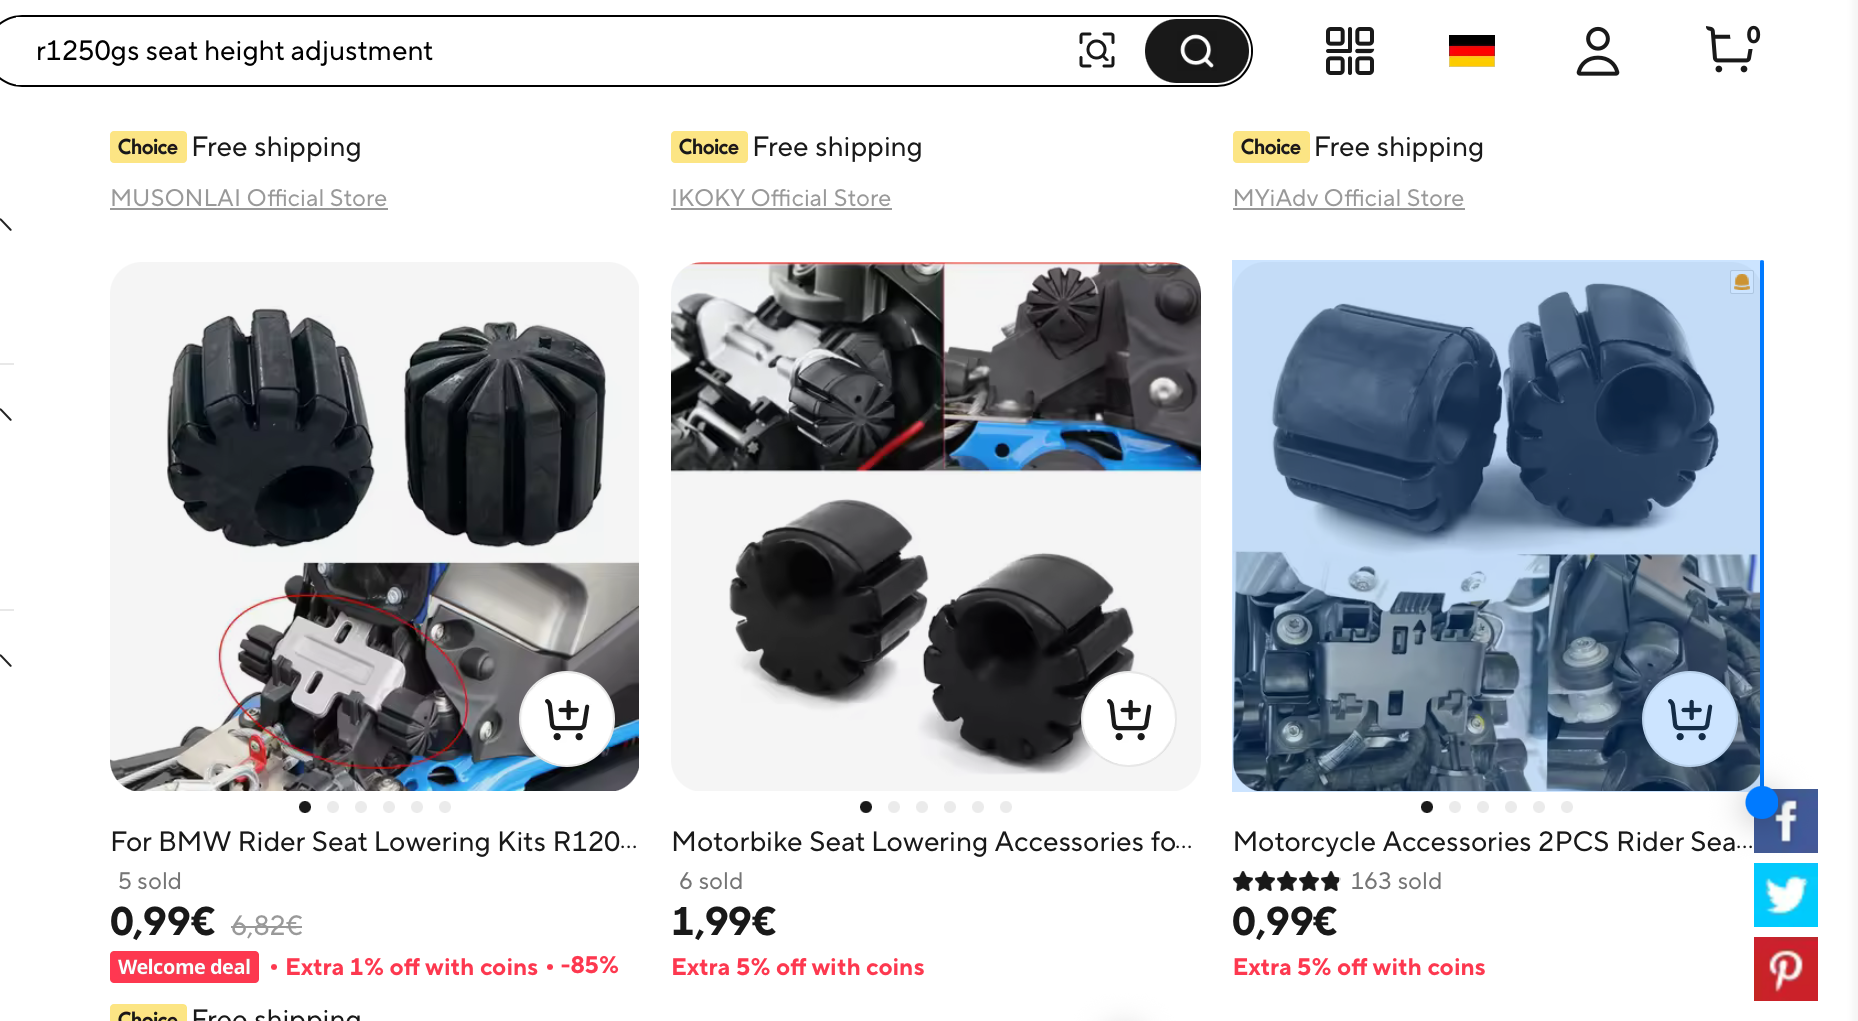
Task: Click the image search camera icon
Action: click(x=1096, y=50)
